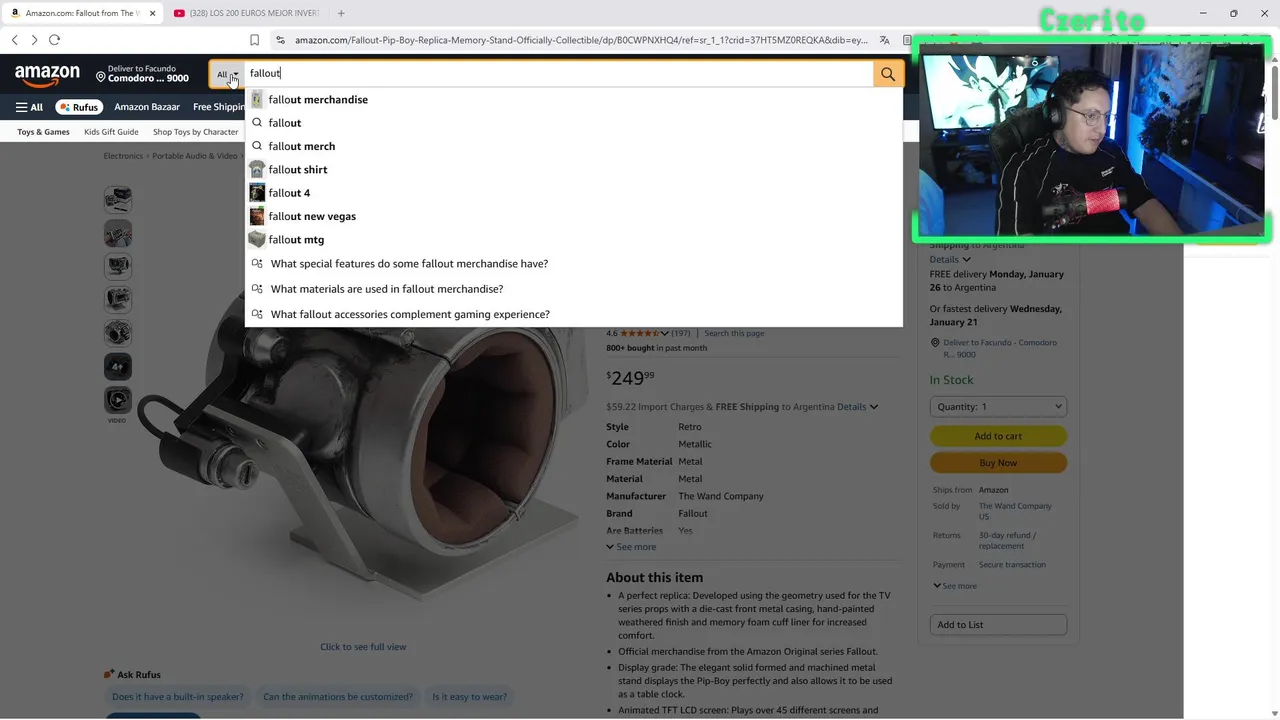Viewport: 1280px width, 720px height.
Task: Click the orange search magnifier button
Action: click(x=888, y=73)
